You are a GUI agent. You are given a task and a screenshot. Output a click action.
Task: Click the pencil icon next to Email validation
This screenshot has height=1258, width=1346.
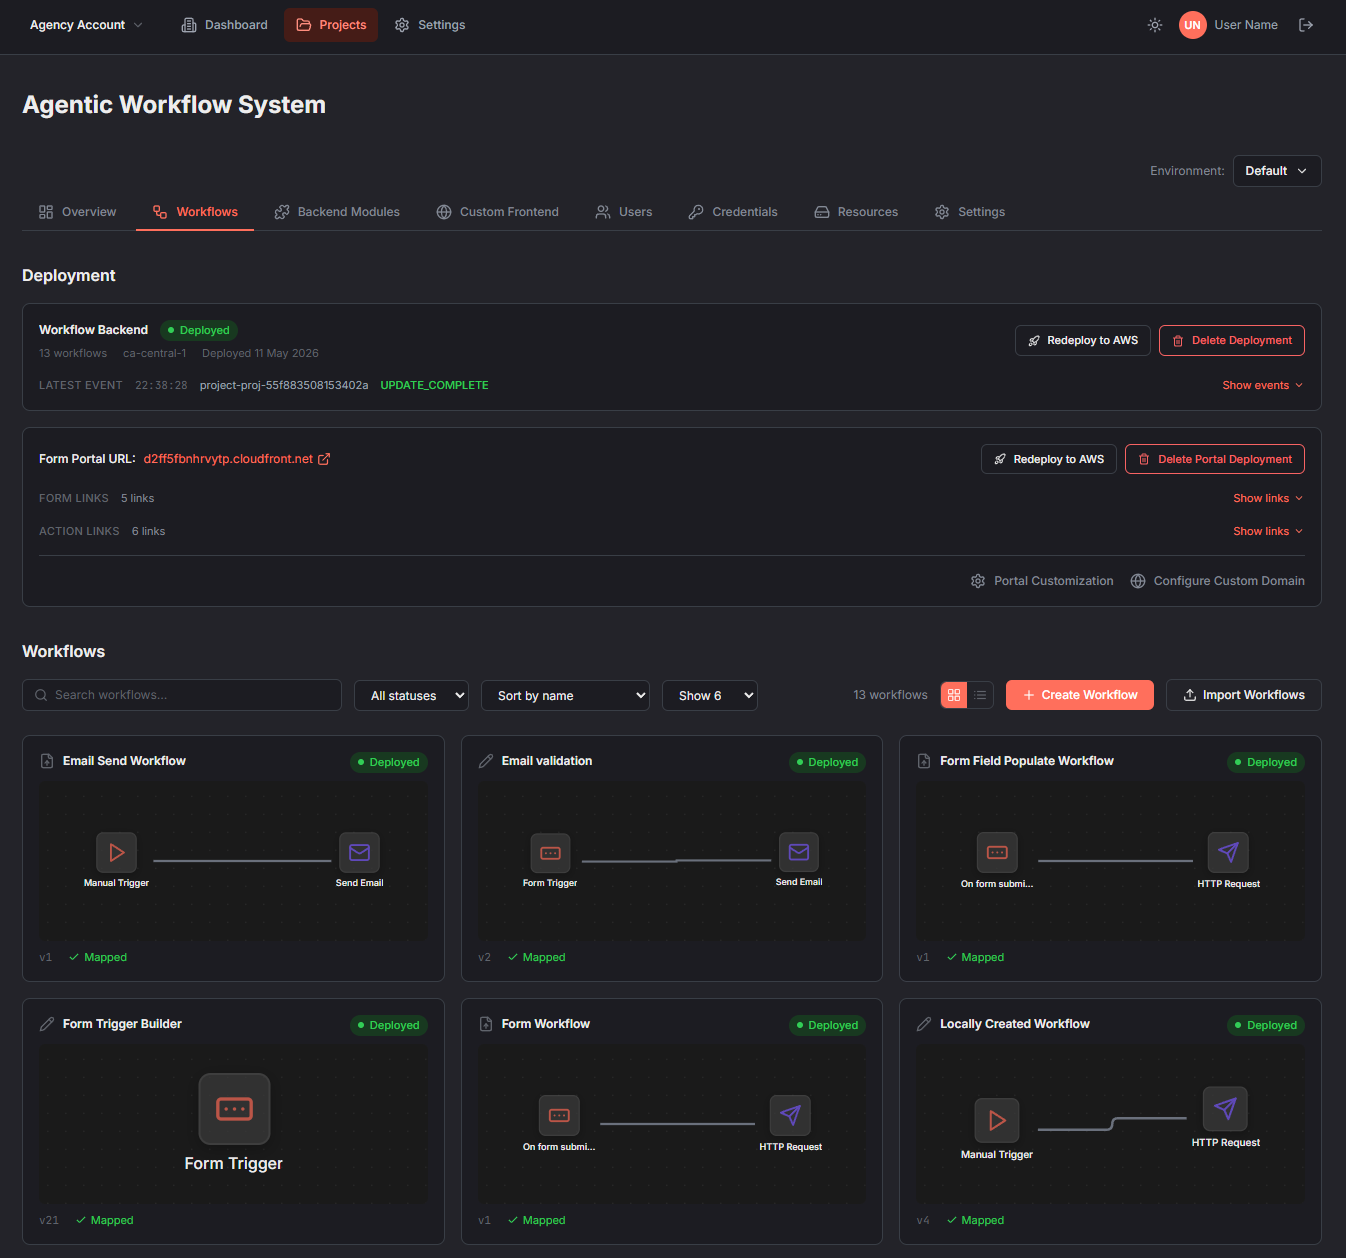pos(486,761)
